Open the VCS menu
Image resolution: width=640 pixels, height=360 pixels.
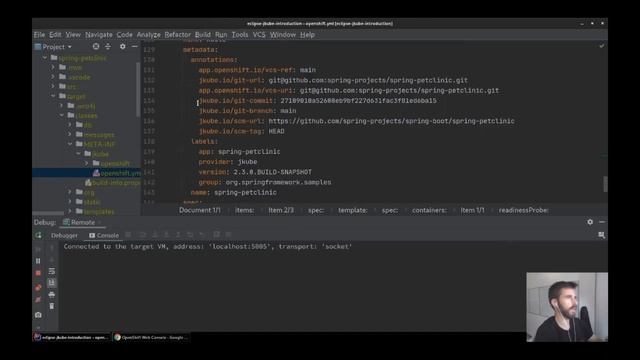coord(259,35)
